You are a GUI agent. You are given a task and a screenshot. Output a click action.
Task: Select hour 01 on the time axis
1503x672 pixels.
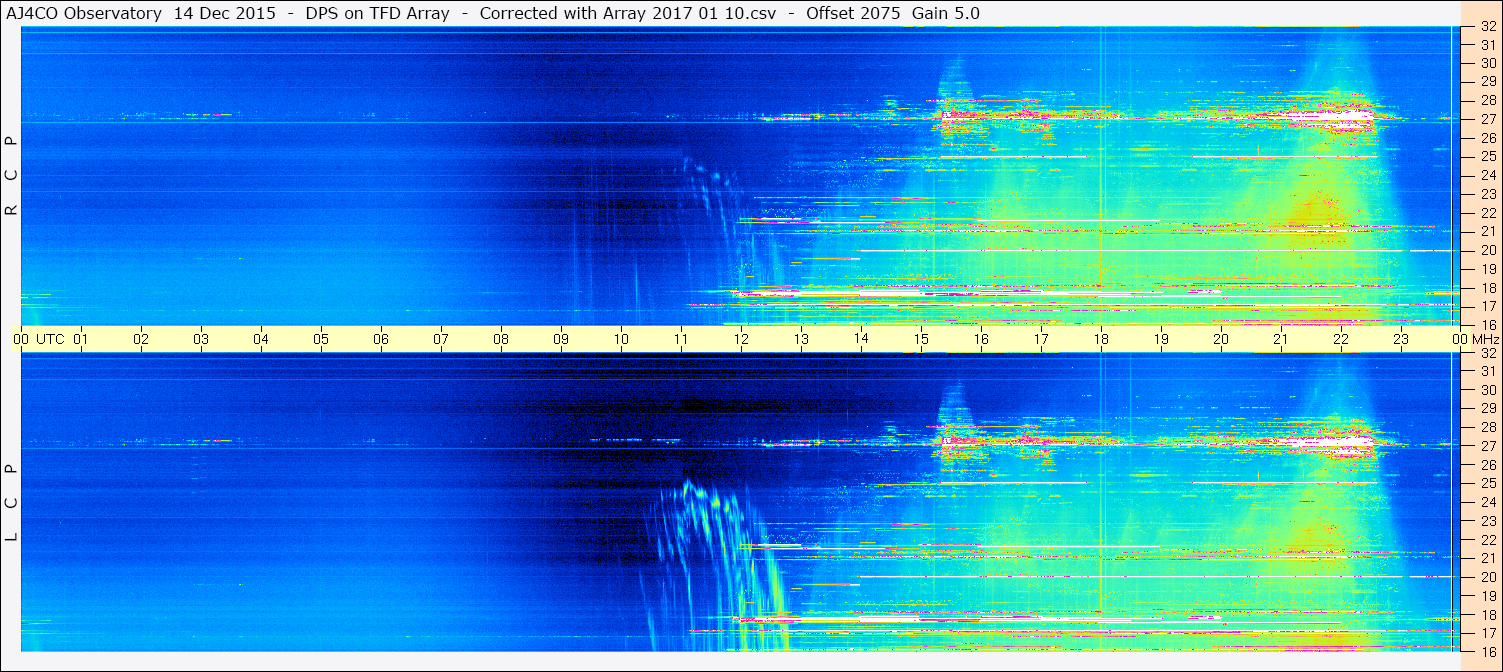point(81,339)
